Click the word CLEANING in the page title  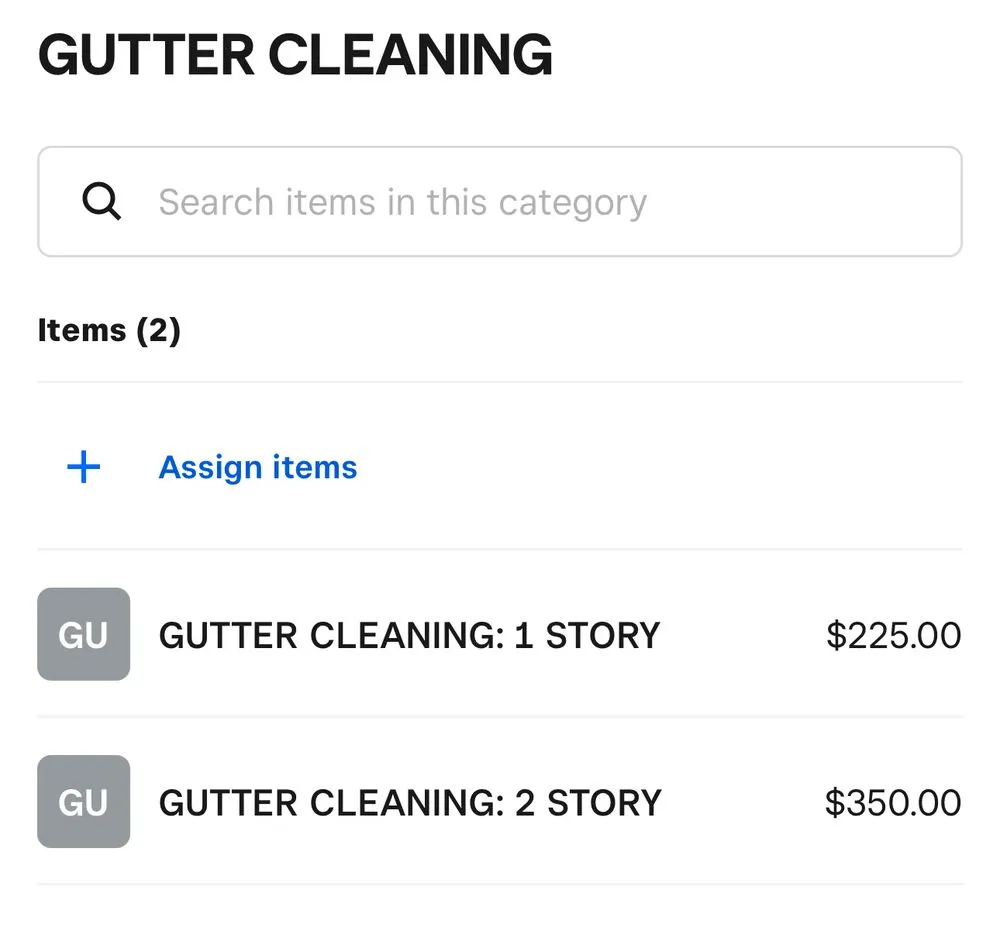pos(410,54)
